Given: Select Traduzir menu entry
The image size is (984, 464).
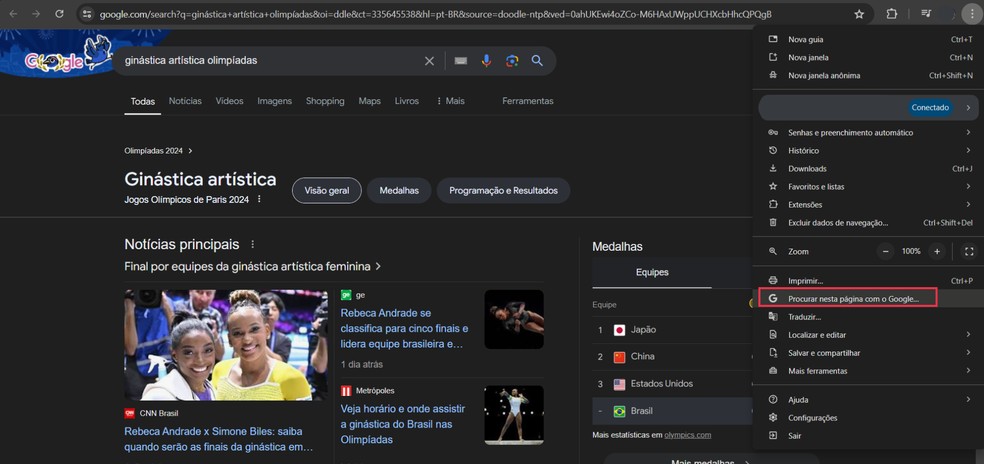Looking at the screenshot, I should (869, 317).
